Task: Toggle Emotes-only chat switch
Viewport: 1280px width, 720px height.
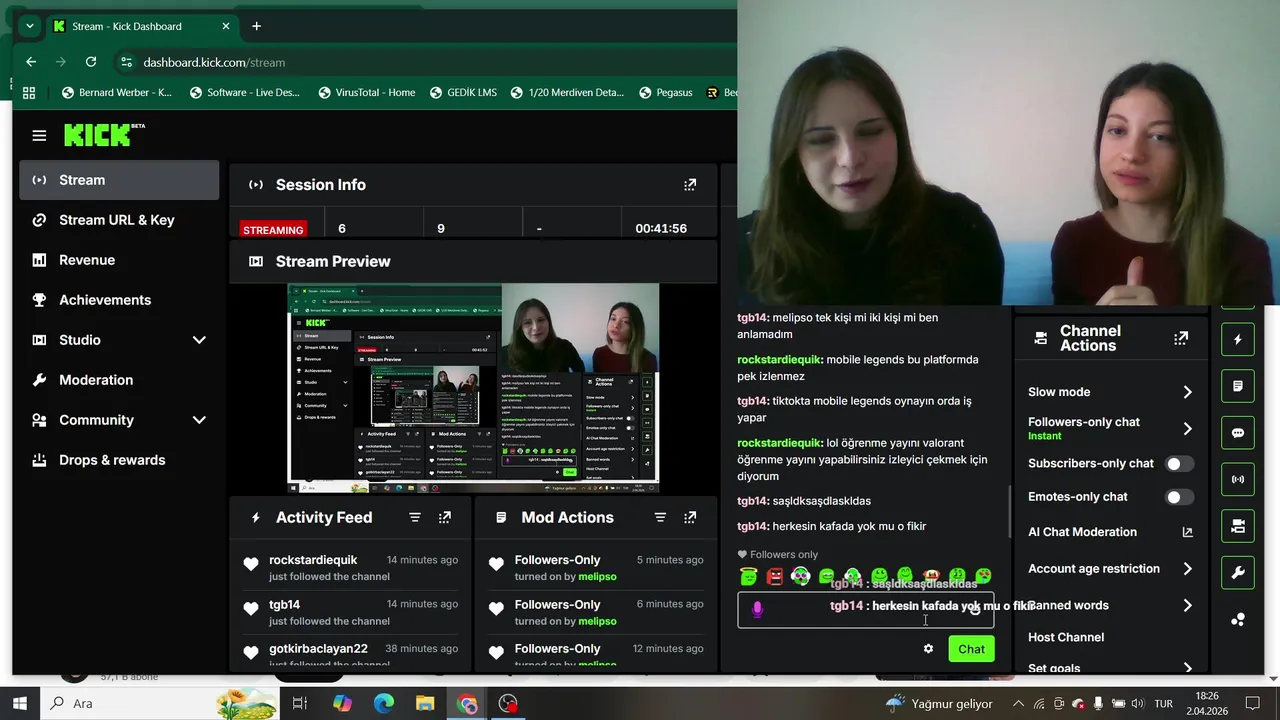Action: coord(1179,497)
